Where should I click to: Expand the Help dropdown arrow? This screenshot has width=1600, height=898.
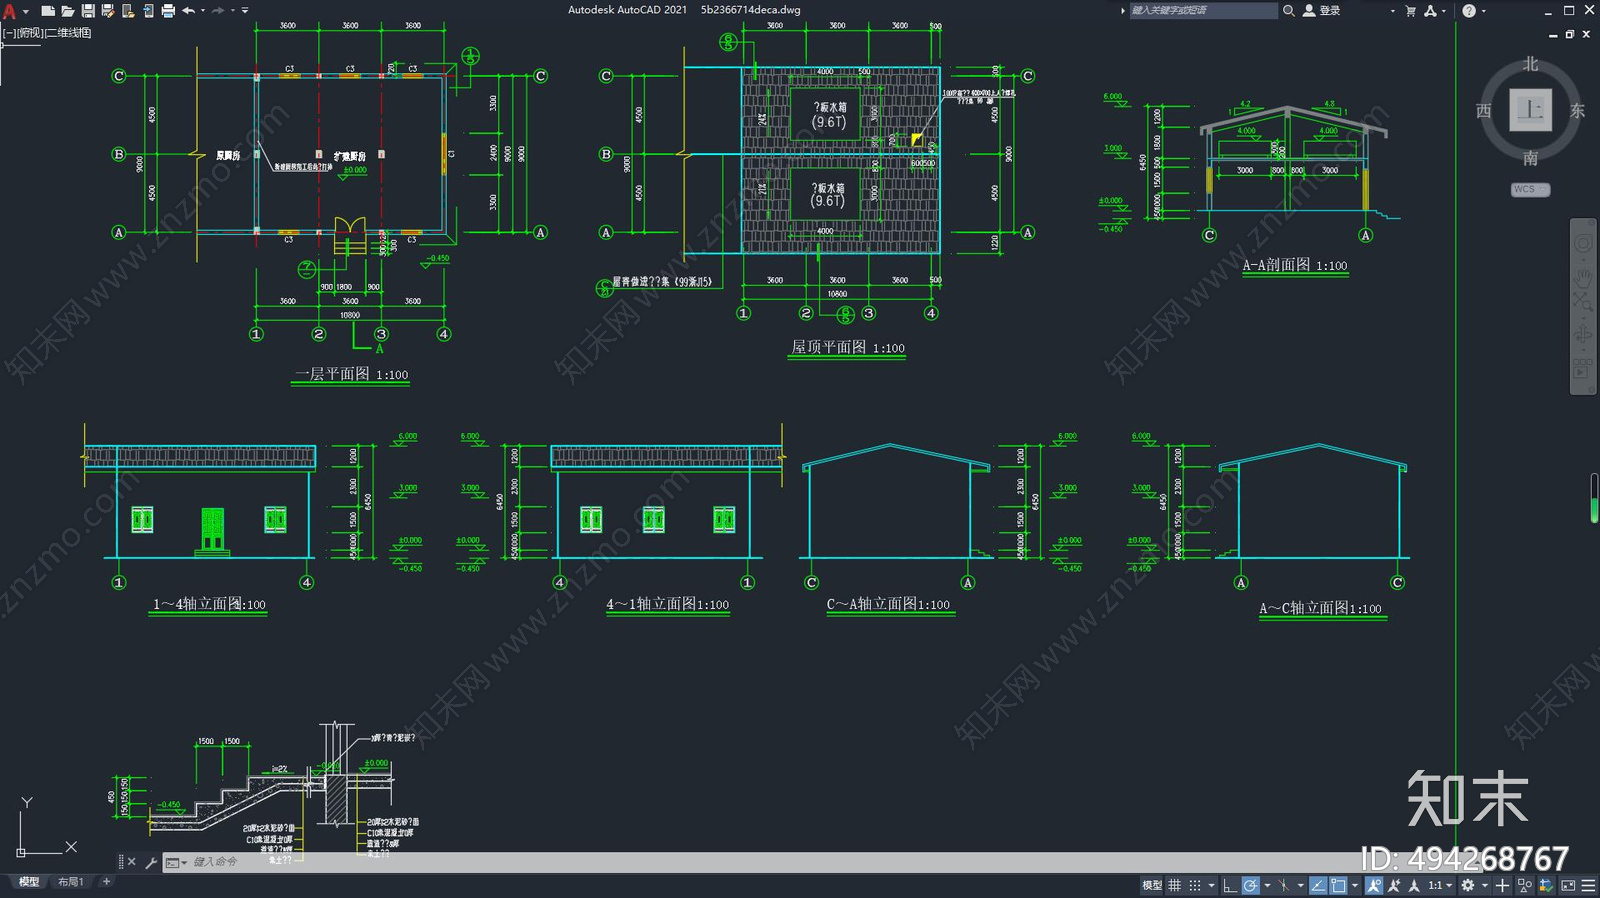click(1484, 11)
